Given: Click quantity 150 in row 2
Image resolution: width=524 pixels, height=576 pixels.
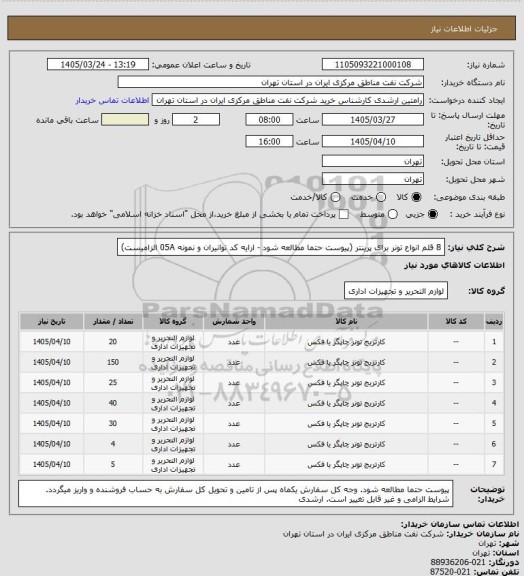Looking at the screenshot, I should (113, 362).
